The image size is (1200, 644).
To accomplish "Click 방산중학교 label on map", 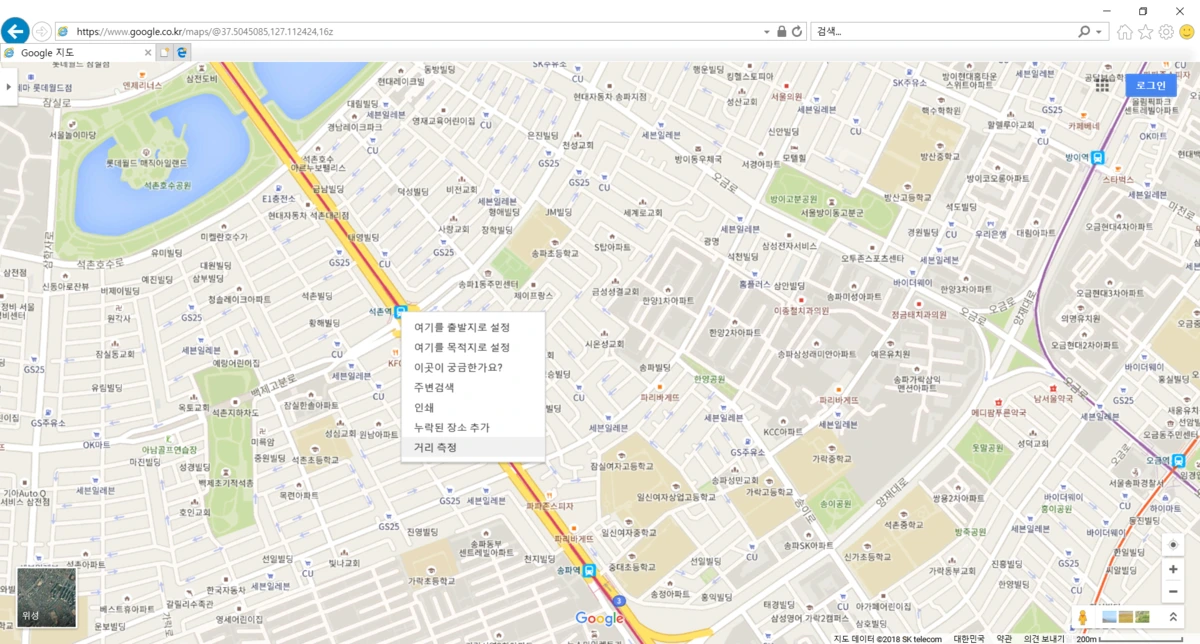I will [x=939, y=157].
